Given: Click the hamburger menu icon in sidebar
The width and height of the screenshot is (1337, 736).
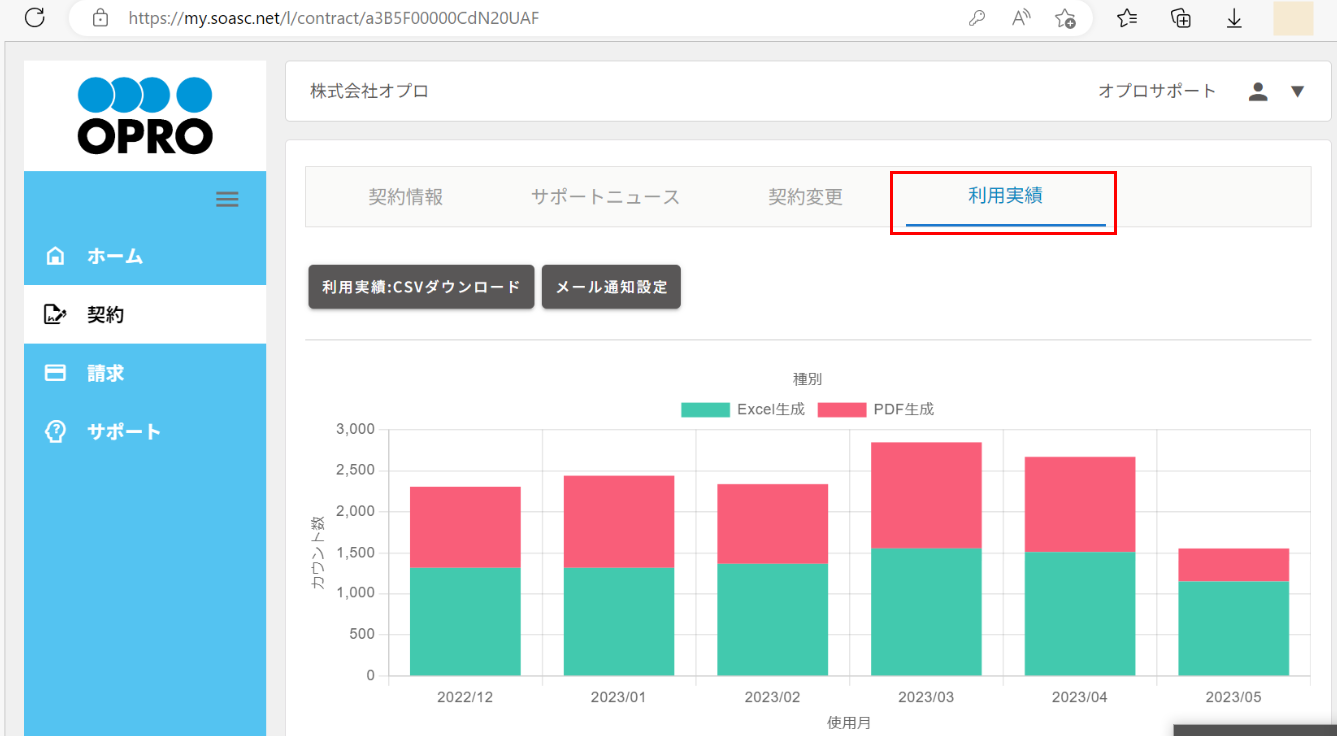Looking at the screenshot, I should tap(227, 200).
